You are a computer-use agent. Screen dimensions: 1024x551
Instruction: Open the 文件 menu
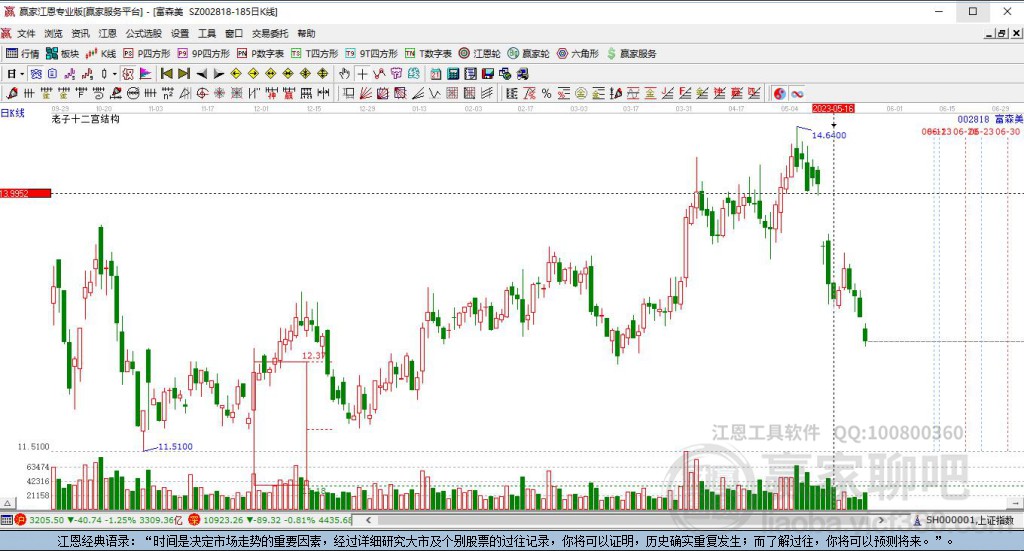[25, 33]
